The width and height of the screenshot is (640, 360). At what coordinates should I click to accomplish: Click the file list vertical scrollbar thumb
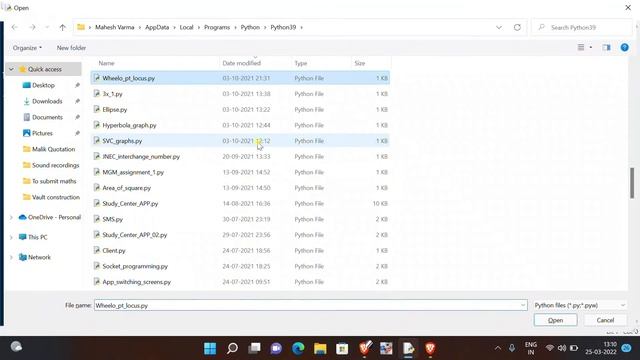point(632,183)
